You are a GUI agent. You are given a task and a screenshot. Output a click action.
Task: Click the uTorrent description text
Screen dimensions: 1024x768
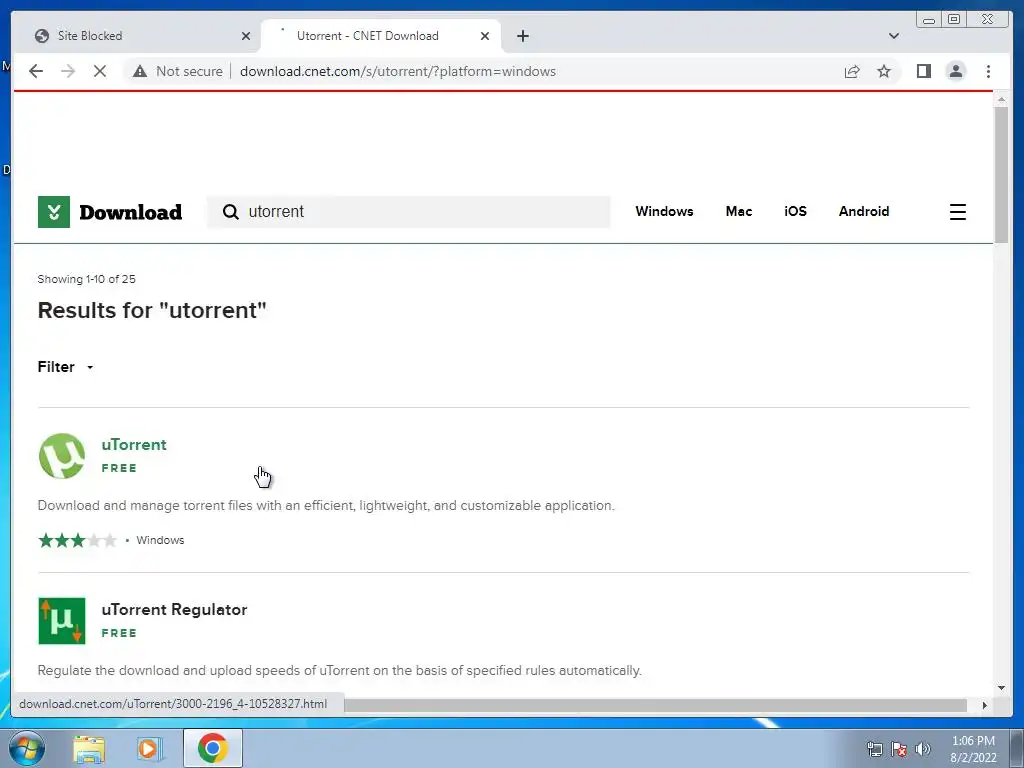point(326,505)
